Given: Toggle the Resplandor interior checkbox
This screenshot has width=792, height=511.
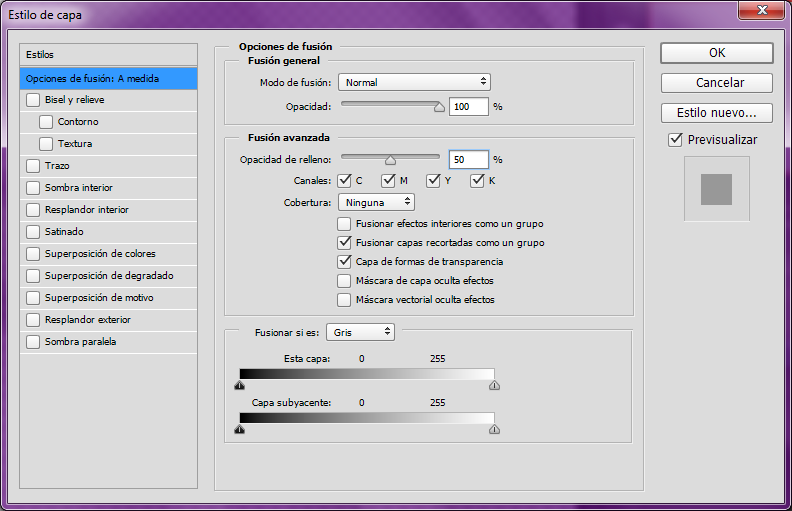Looking at the screenshot, I should pos(33,210).
